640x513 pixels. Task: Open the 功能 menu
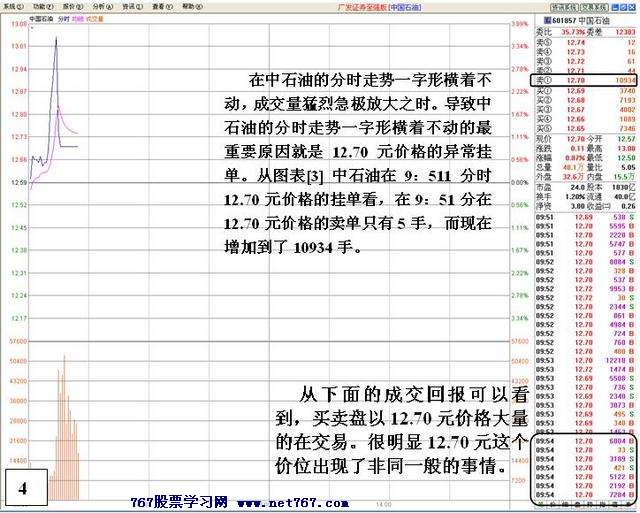pos(43,7)
